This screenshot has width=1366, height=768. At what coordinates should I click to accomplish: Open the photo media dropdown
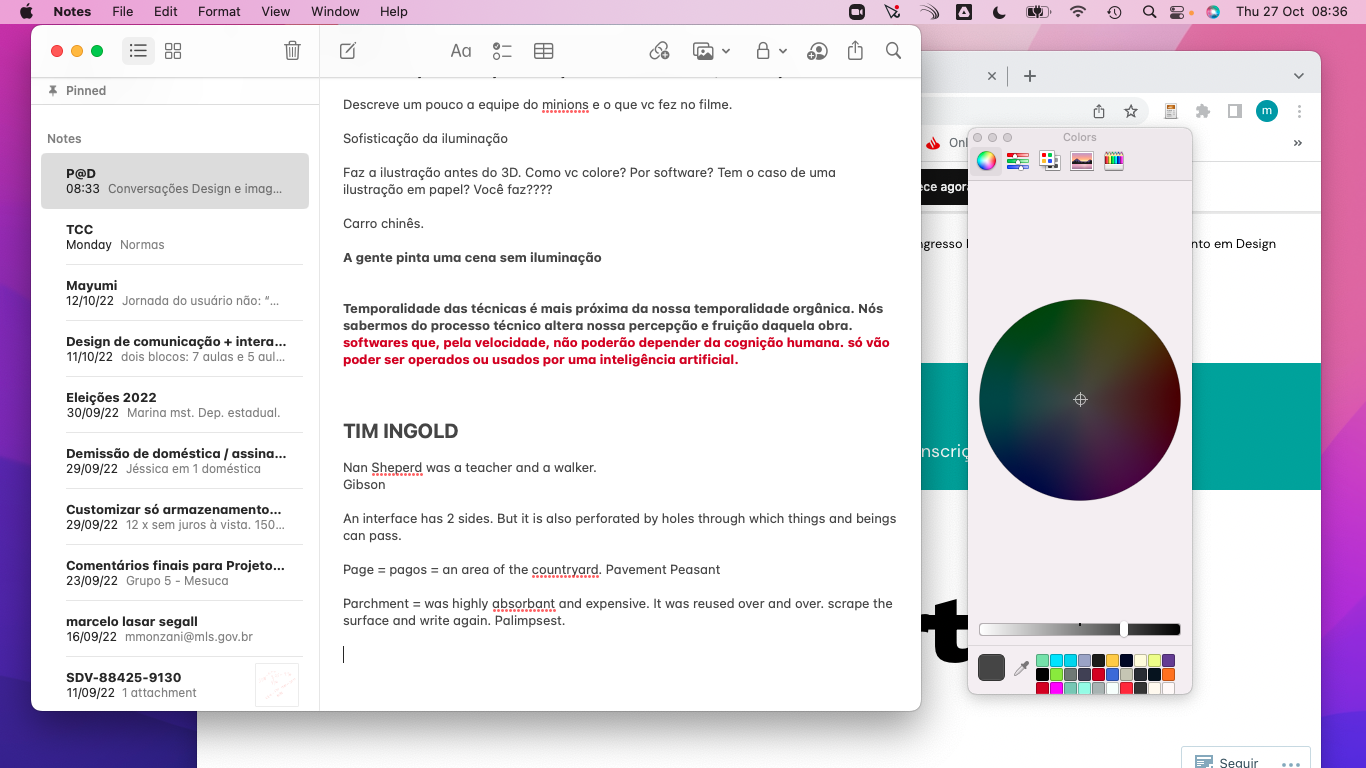tap(711, 51)
